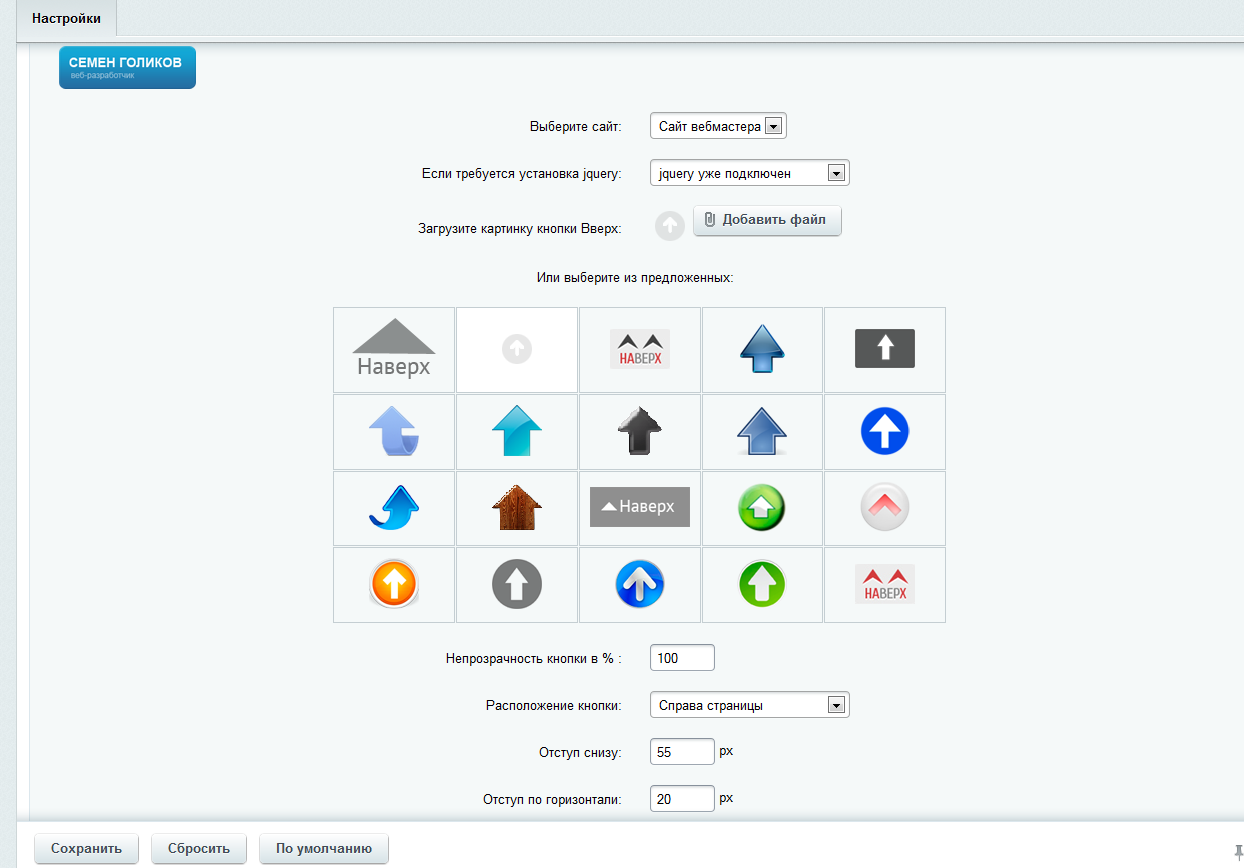Screen dimensions: 1244x868
Task: Select the pink chevron circle button image
Action: [884, 508]
